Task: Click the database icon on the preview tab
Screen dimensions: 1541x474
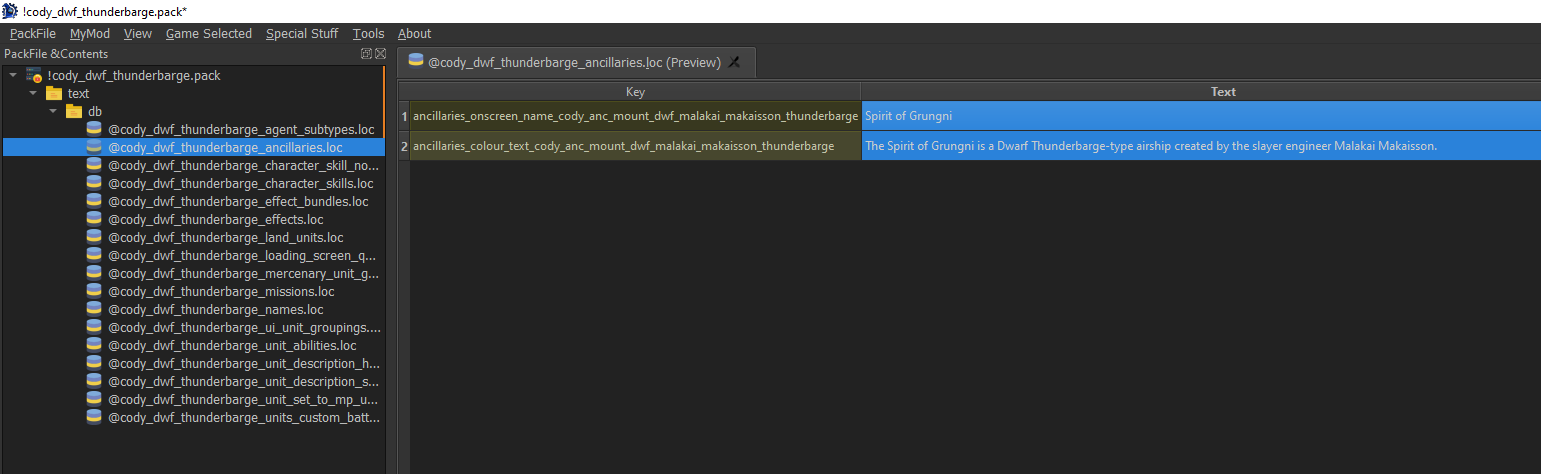Action: (415, 61)
